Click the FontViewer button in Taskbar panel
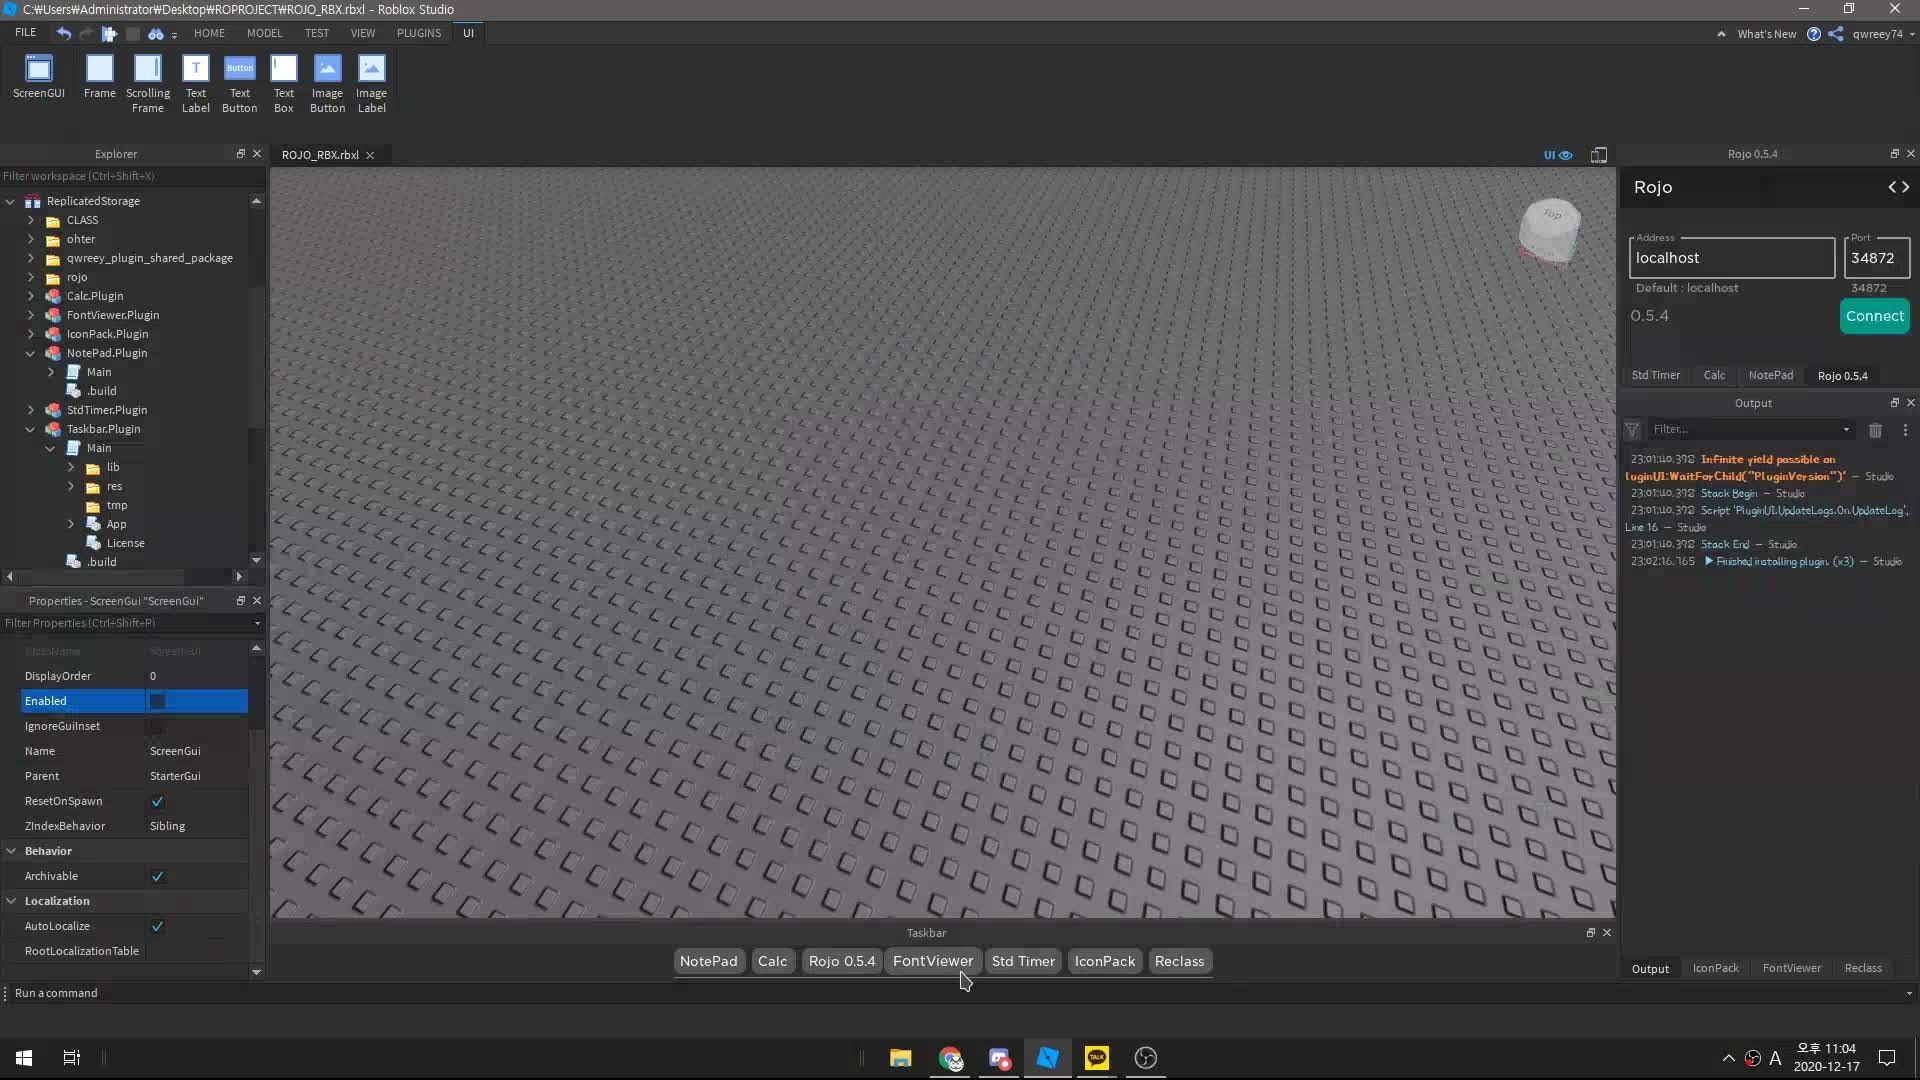The width and height of the screenshot is (1920, 1080). point(932,961)
